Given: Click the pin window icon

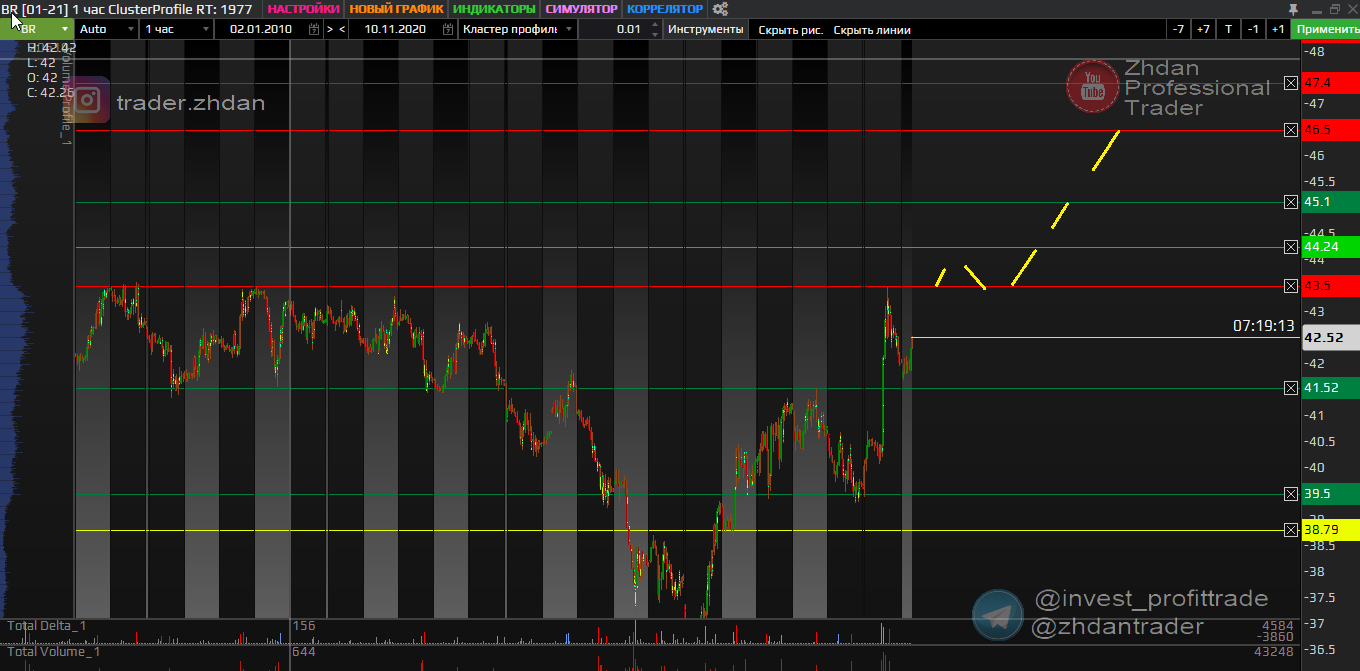Looking at the screenshot, I should [1294, 9].
